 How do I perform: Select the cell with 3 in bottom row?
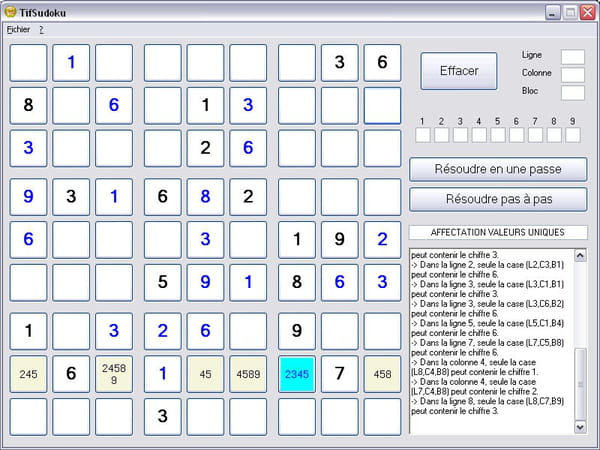(163, 417)
